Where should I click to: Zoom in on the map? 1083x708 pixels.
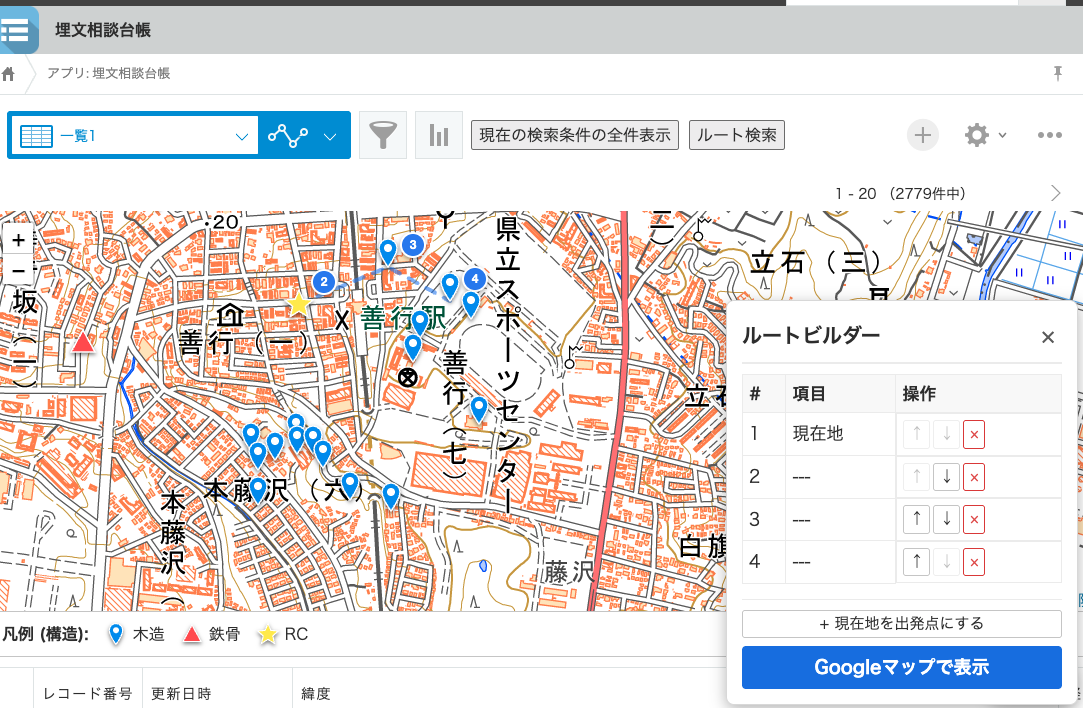pyautogui.click(x=19, y=240)
